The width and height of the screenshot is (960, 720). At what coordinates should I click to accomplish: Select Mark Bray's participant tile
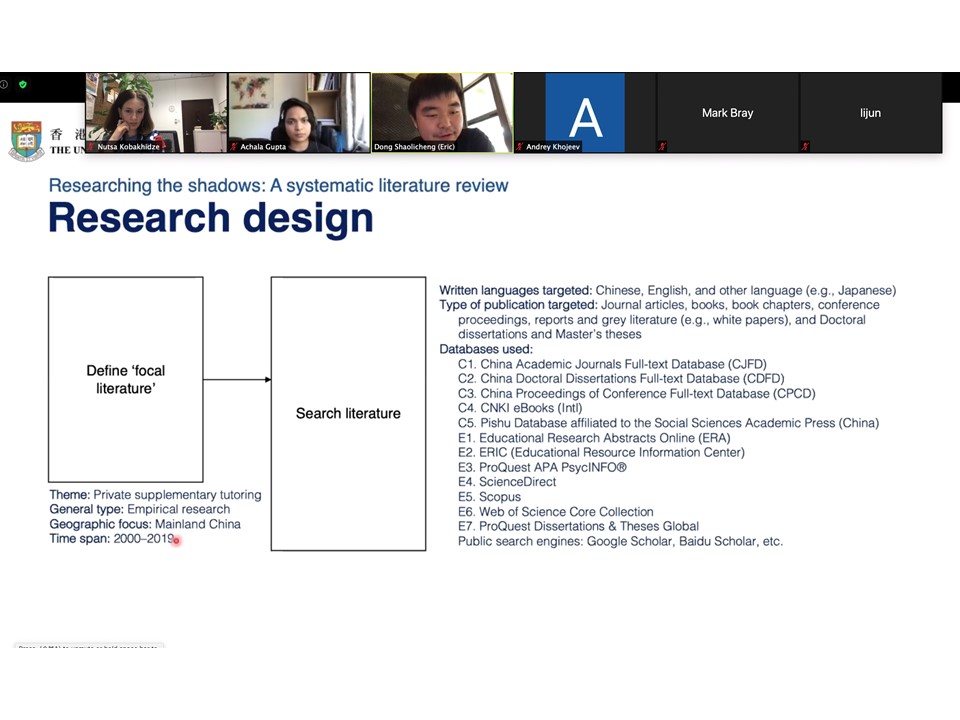[727, 113]
